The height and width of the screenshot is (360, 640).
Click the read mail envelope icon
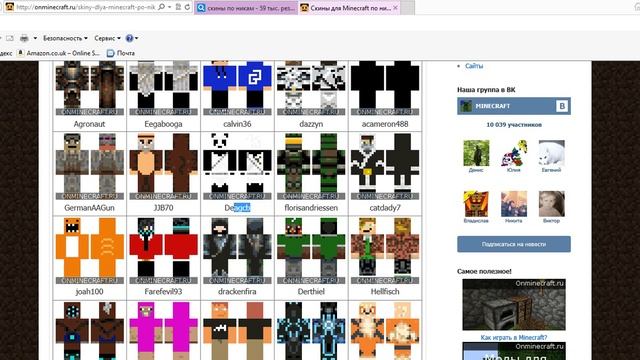click(9, 38)
